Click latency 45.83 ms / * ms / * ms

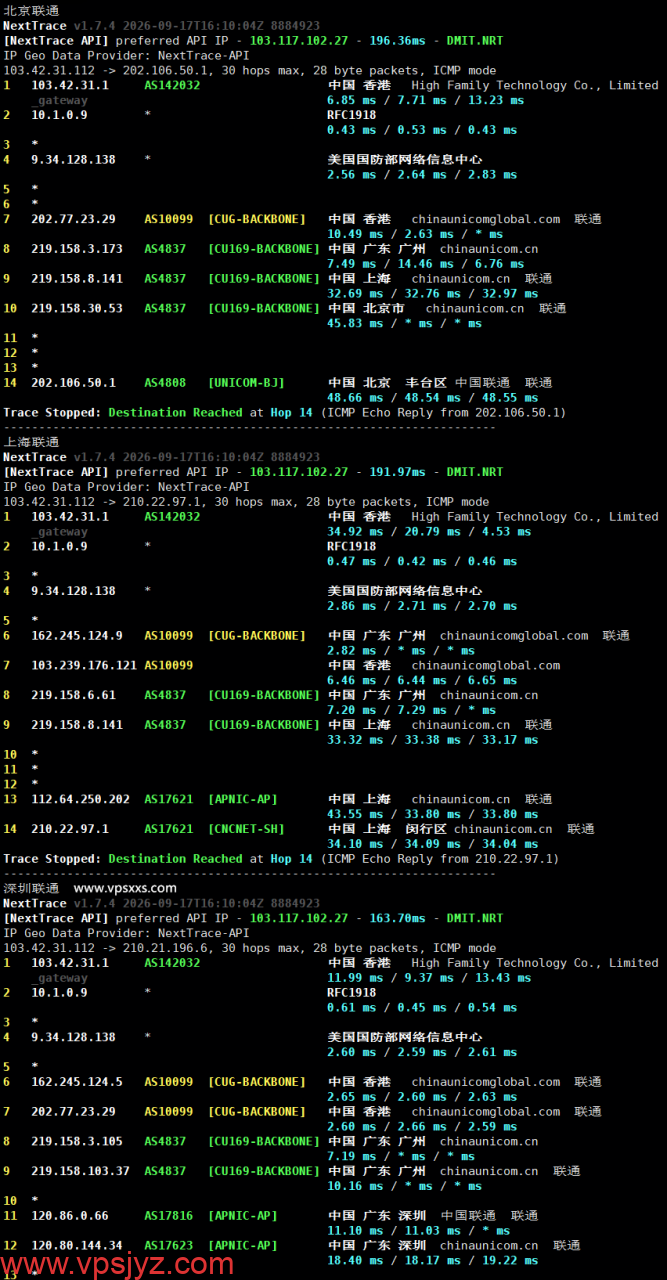click(404, 323)
